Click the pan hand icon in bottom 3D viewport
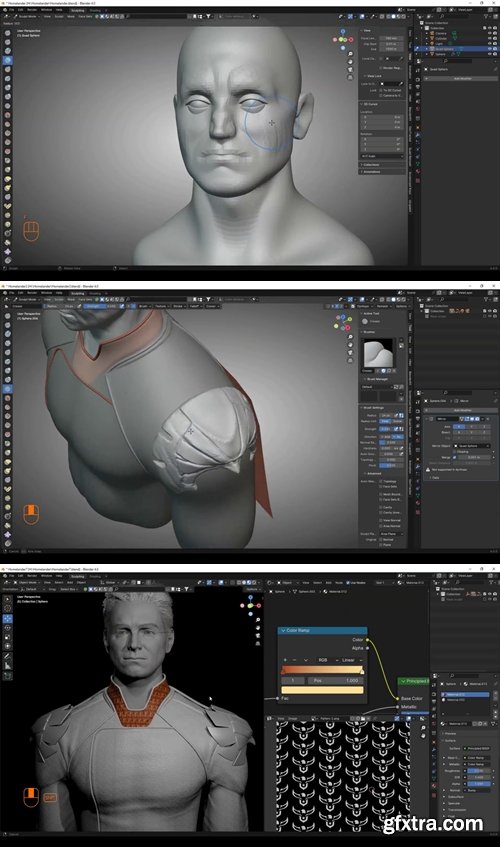500x847 pixels. (x=258, y=628)
